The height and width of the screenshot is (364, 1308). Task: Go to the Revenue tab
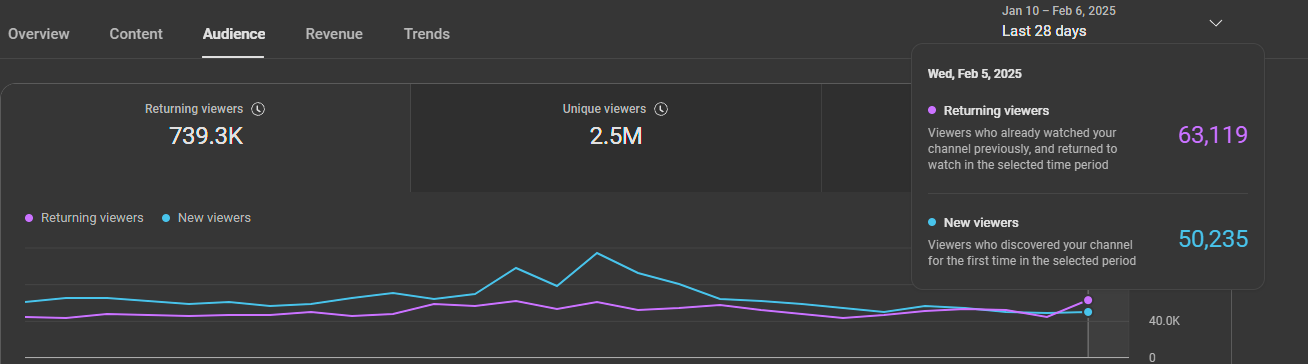pyautogui.click(x=334, y=34)
